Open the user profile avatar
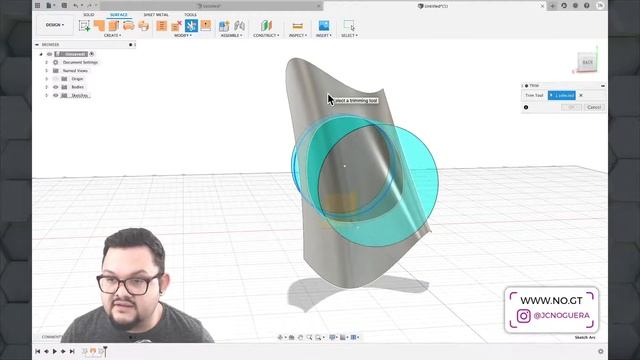Viewport: 640px width, 360px height. tap(600, 6)
